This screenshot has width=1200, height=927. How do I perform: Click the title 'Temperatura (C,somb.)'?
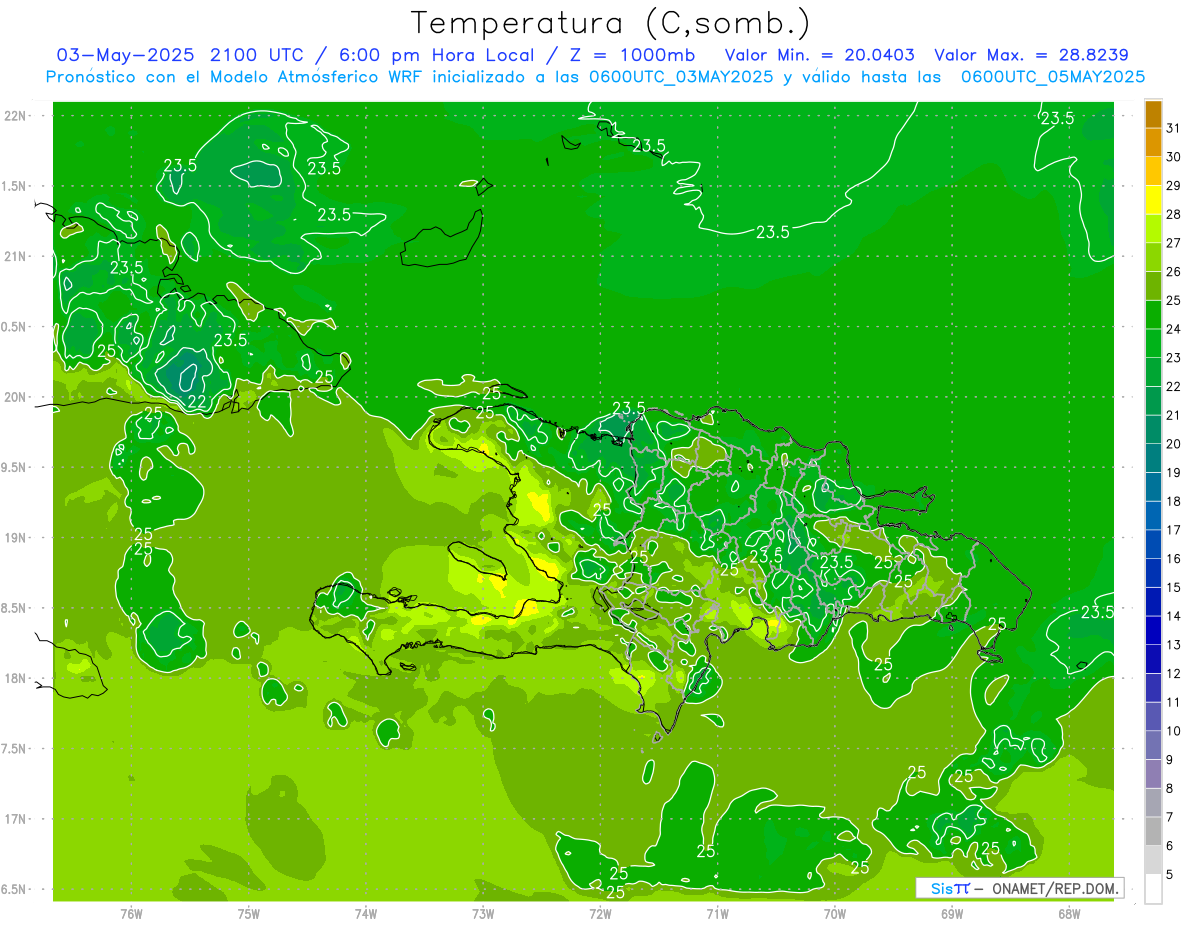click(x=611, y=23)
